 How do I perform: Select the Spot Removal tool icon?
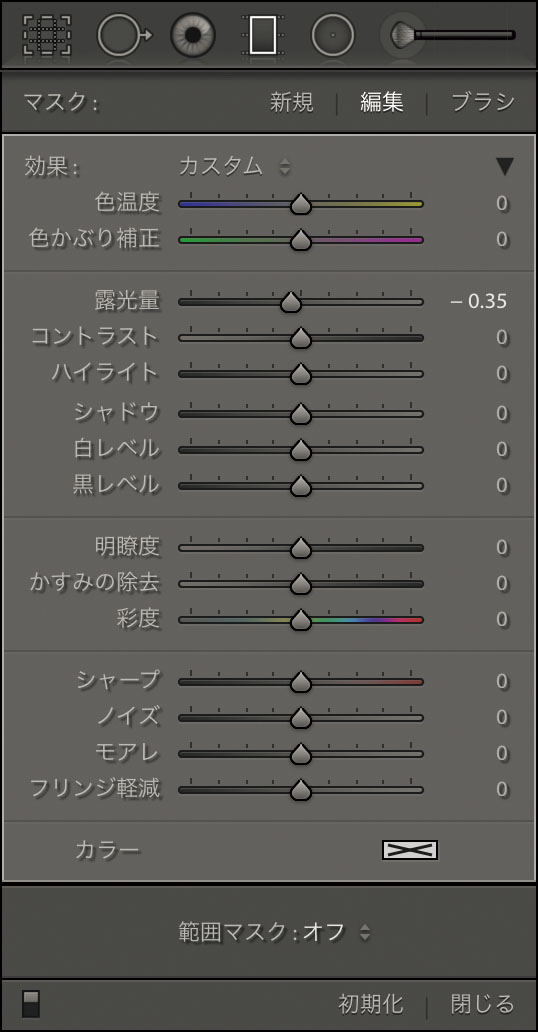pyautogui.click(x=124, y=34)
